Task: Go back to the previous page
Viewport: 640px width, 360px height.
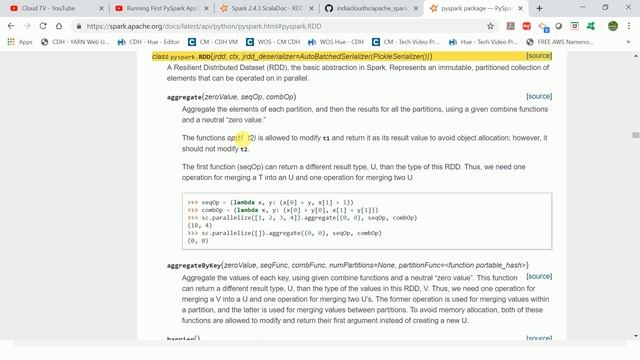Action: point(11,26)
